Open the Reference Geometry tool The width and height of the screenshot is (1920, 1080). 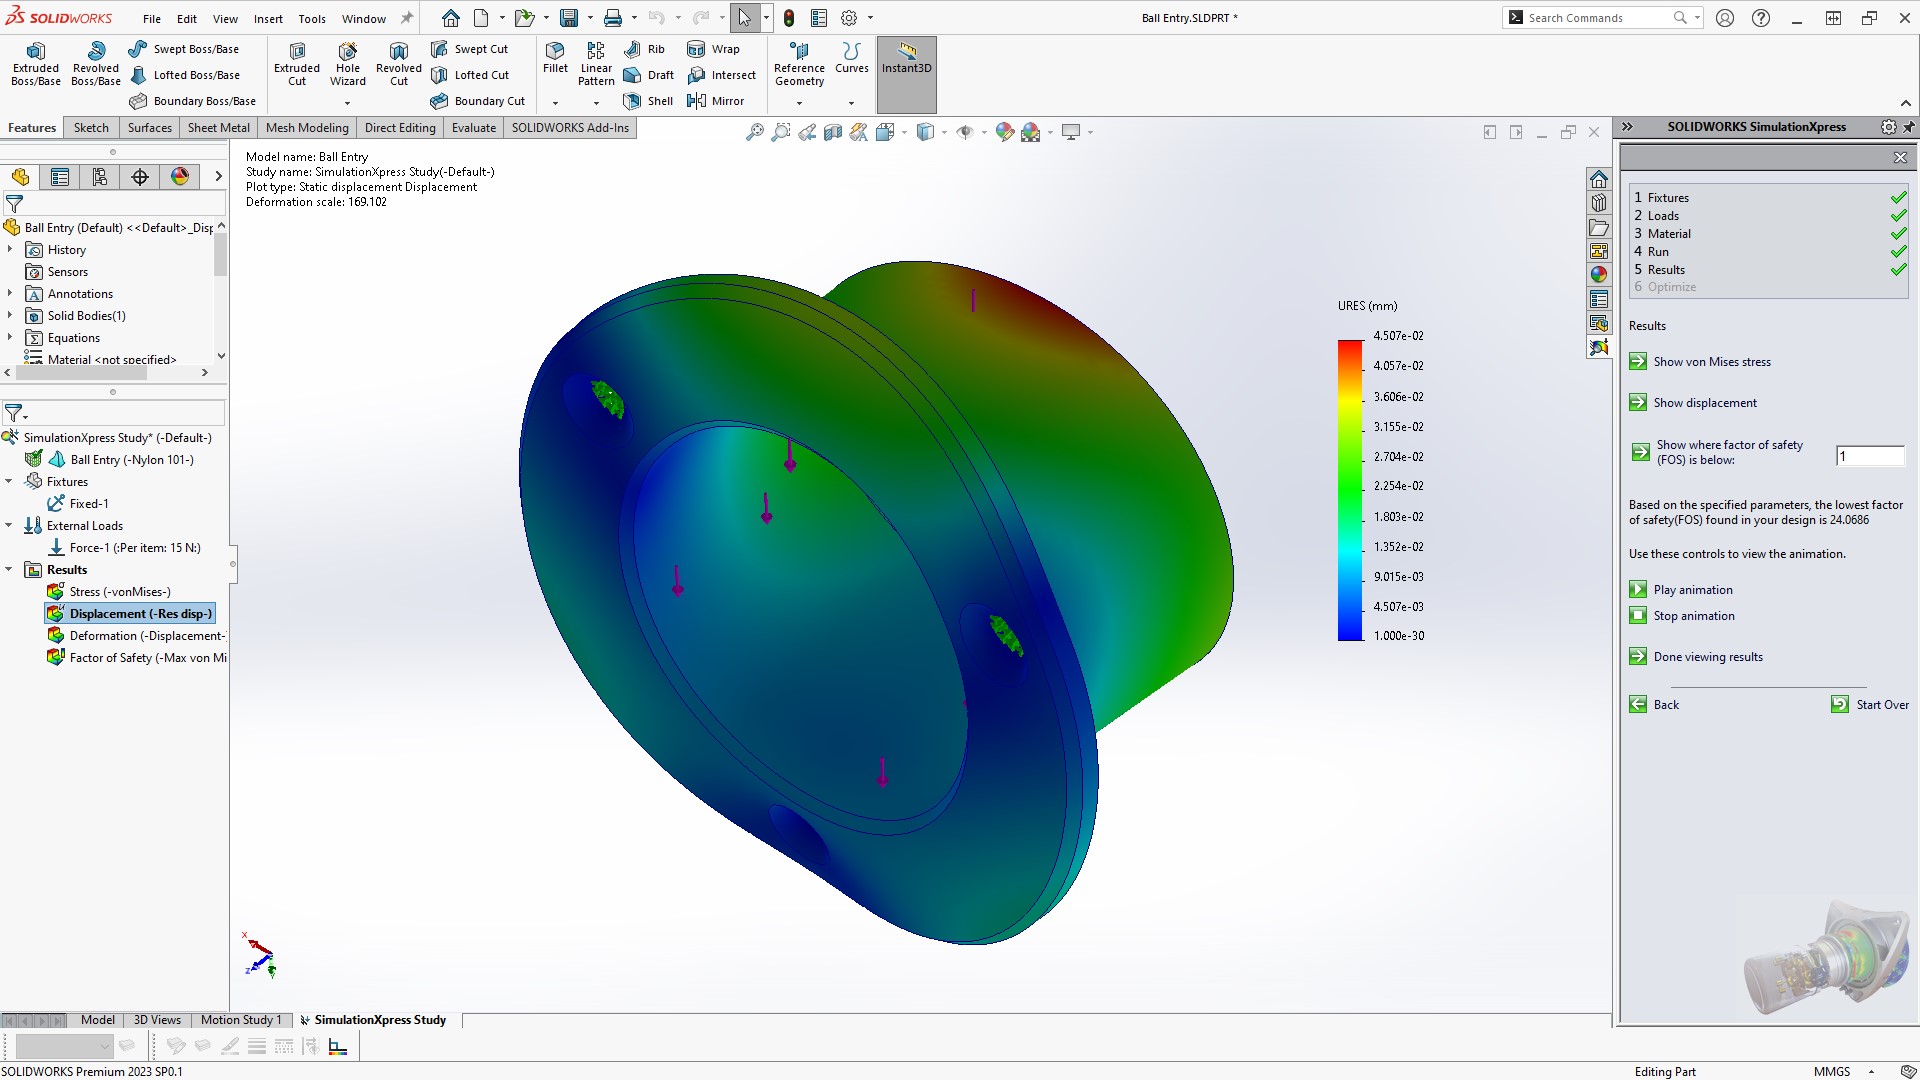[x=798, y=62]
